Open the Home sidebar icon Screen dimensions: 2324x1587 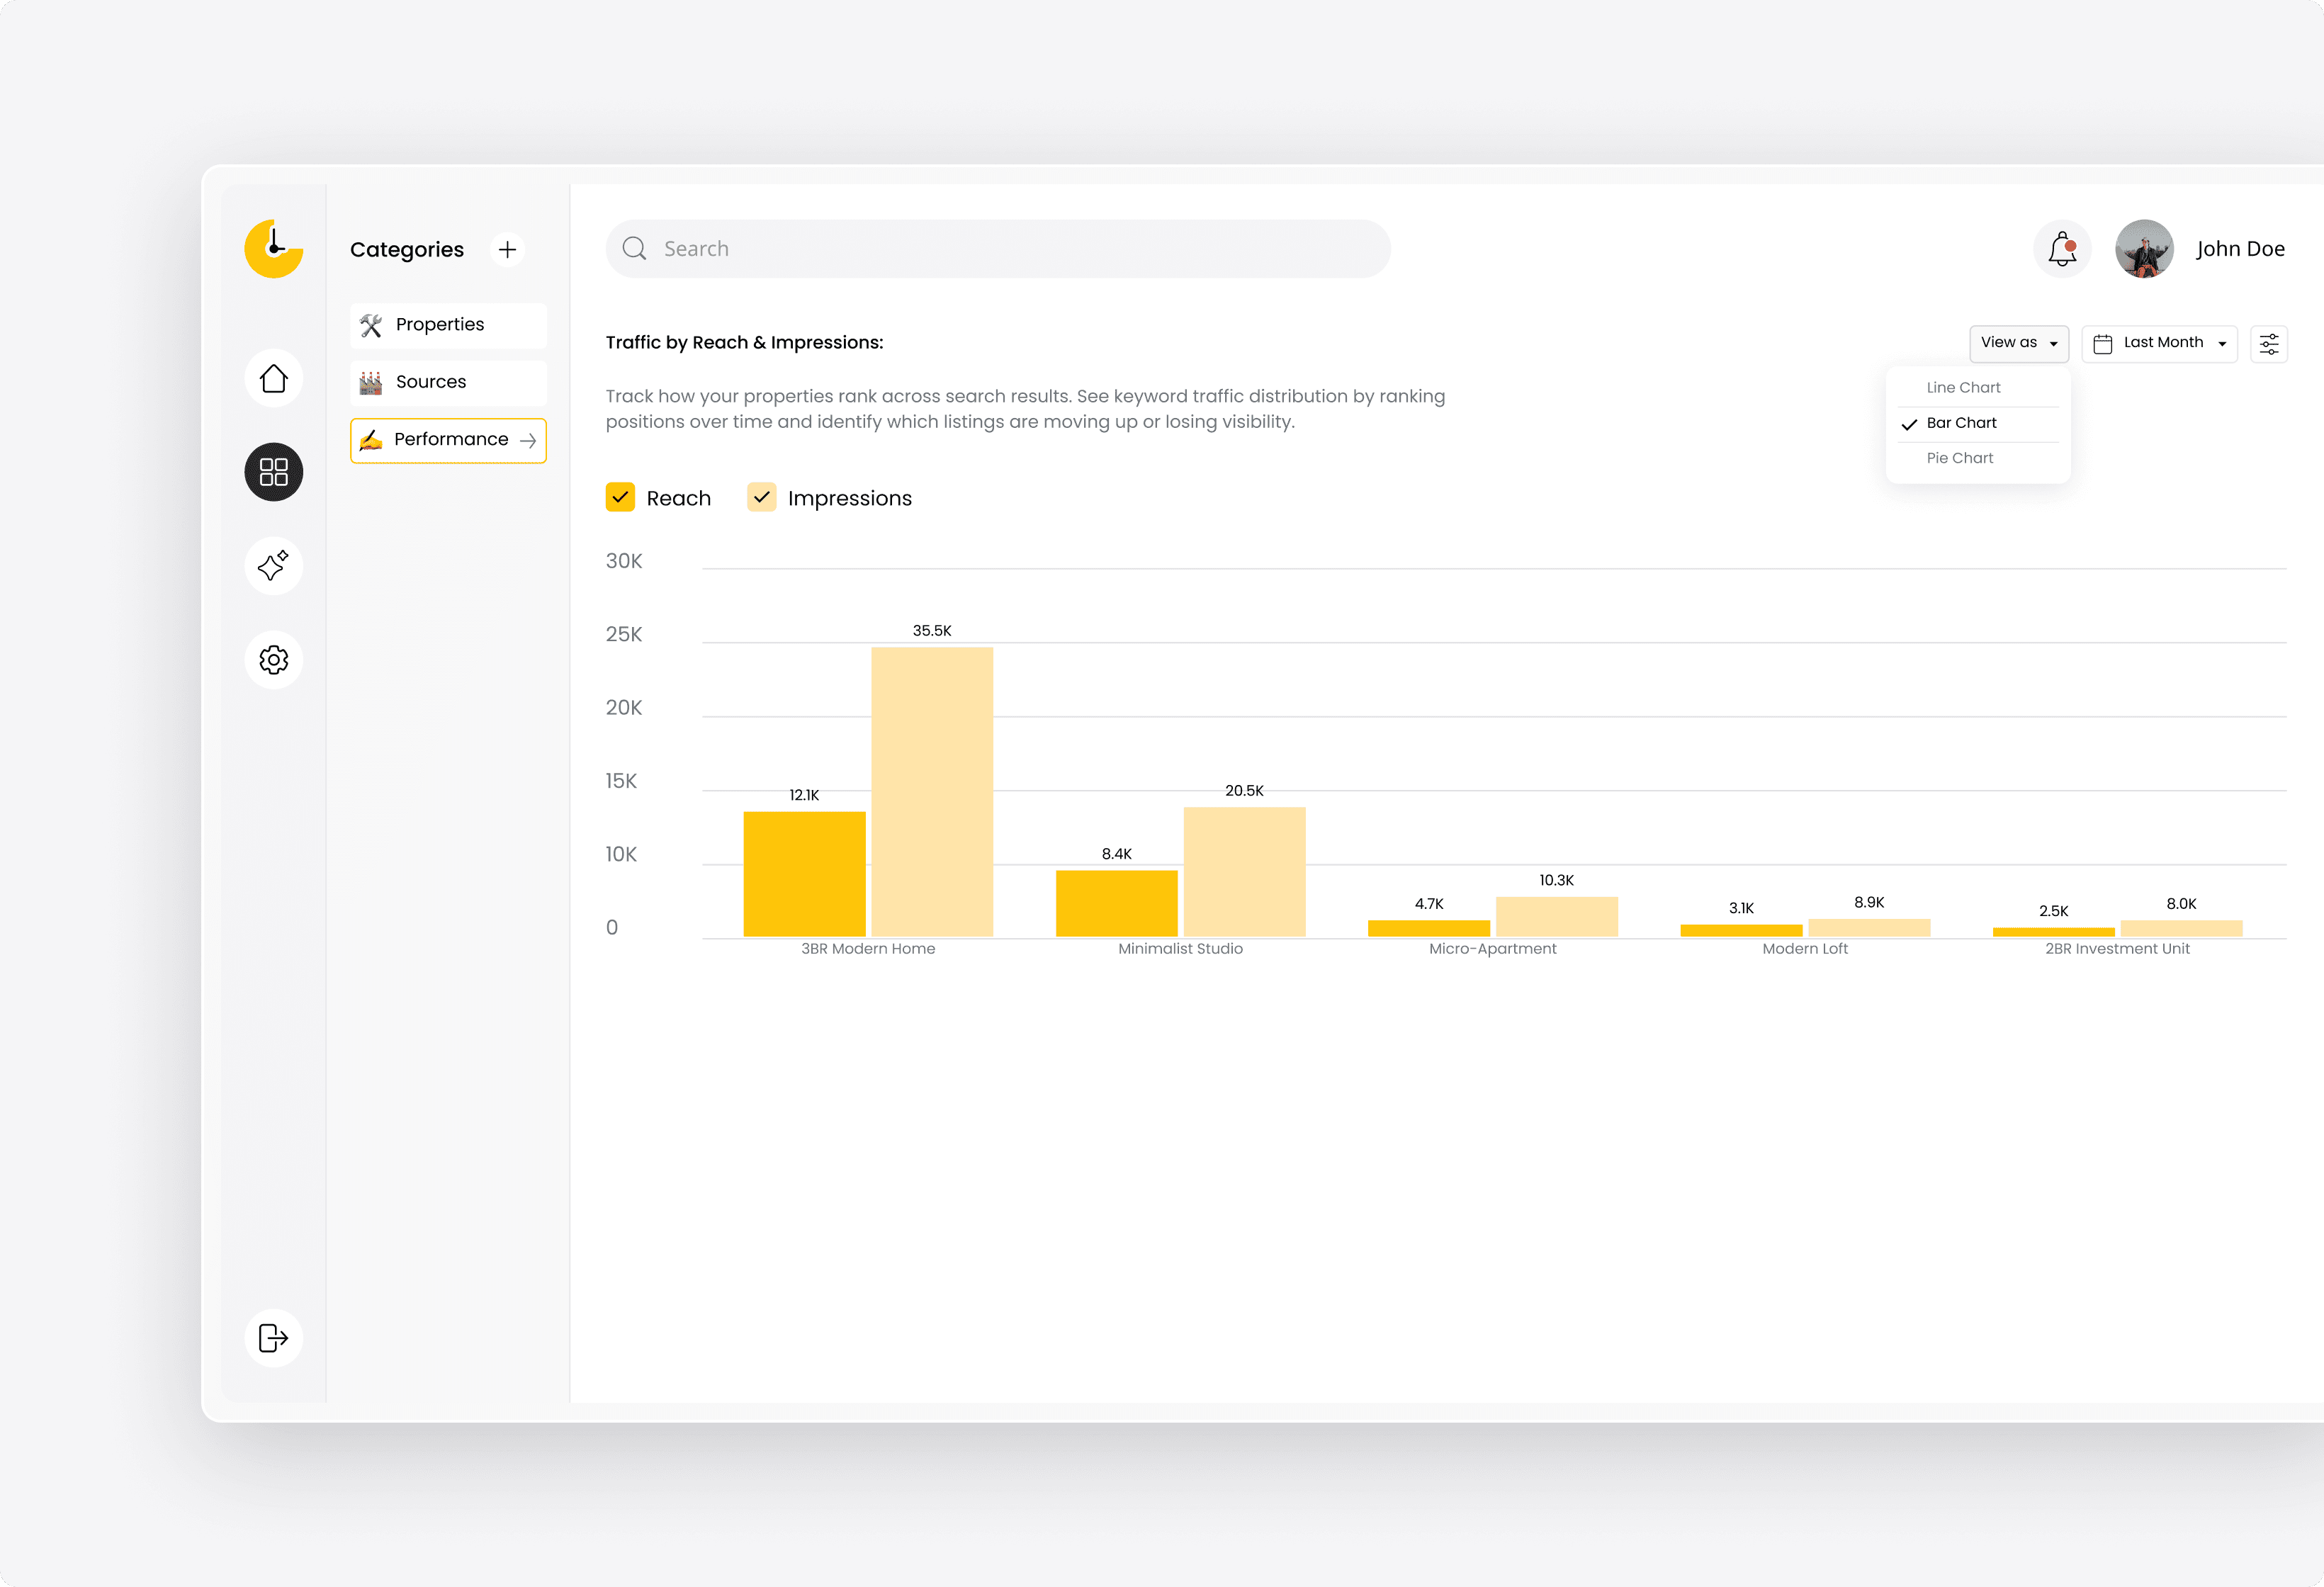click(273, 378)
